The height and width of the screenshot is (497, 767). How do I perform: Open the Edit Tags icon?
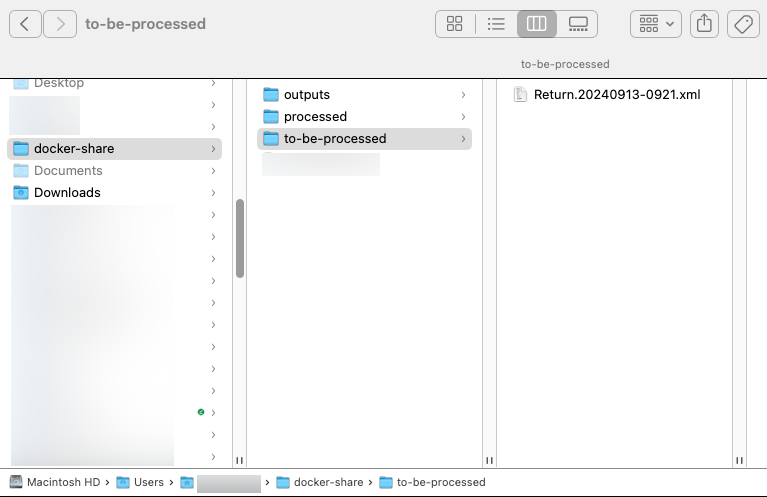coord(743,24)
